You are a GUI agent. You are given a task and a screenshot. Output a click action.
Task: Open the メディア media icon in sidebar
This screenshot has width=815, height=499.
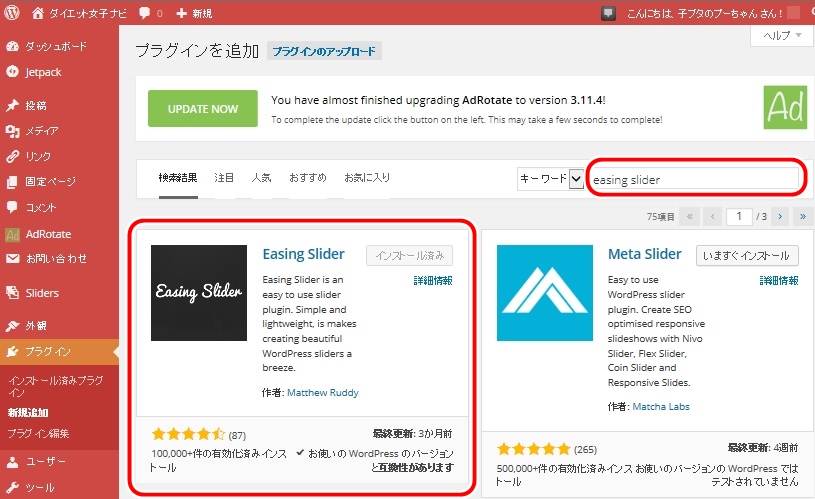point(12,131)
